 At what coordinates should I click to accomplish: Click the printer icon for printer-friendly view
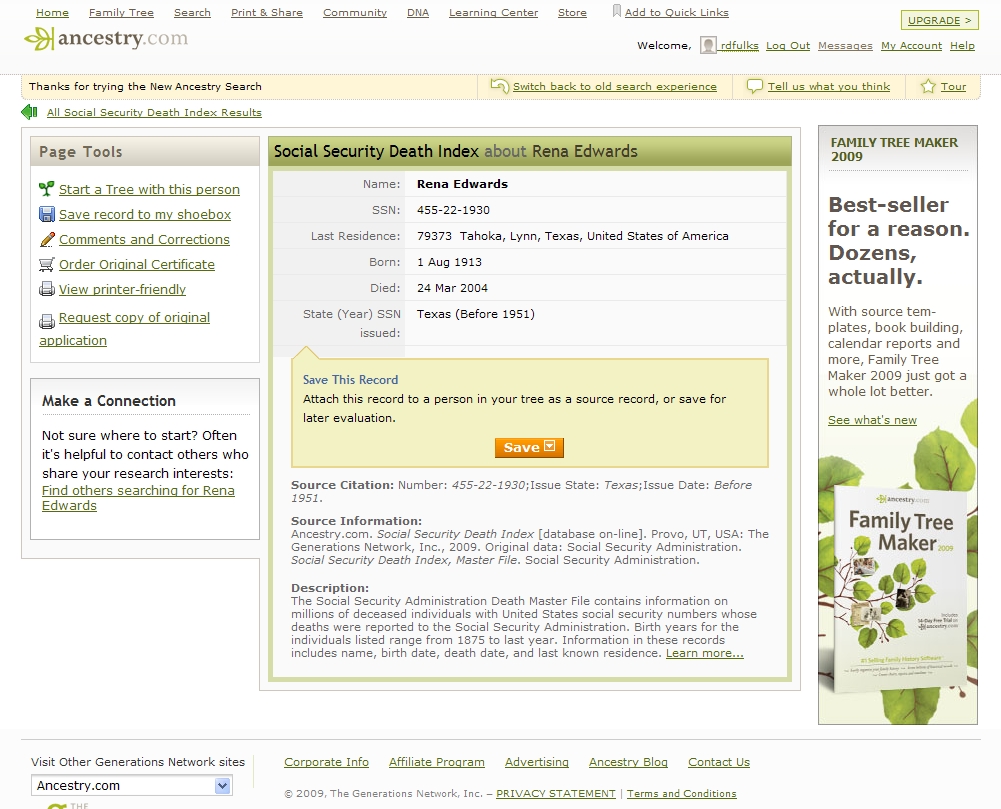tap(47, 289)
